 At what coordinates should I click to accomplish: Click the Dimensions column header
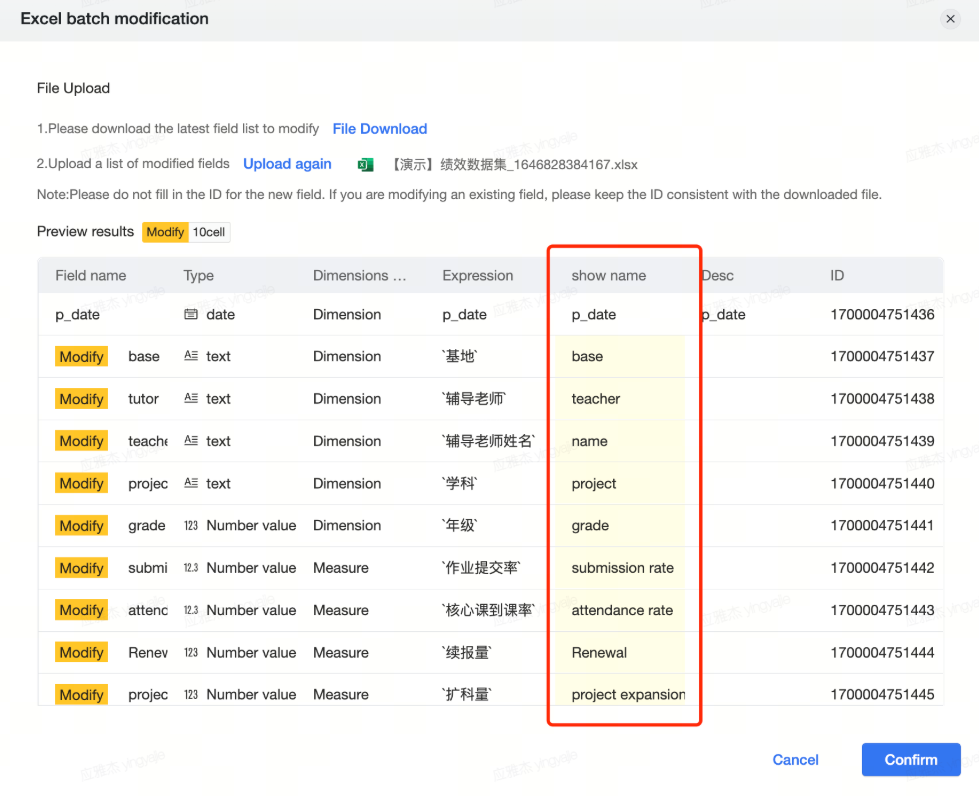(x=360, y=275)
